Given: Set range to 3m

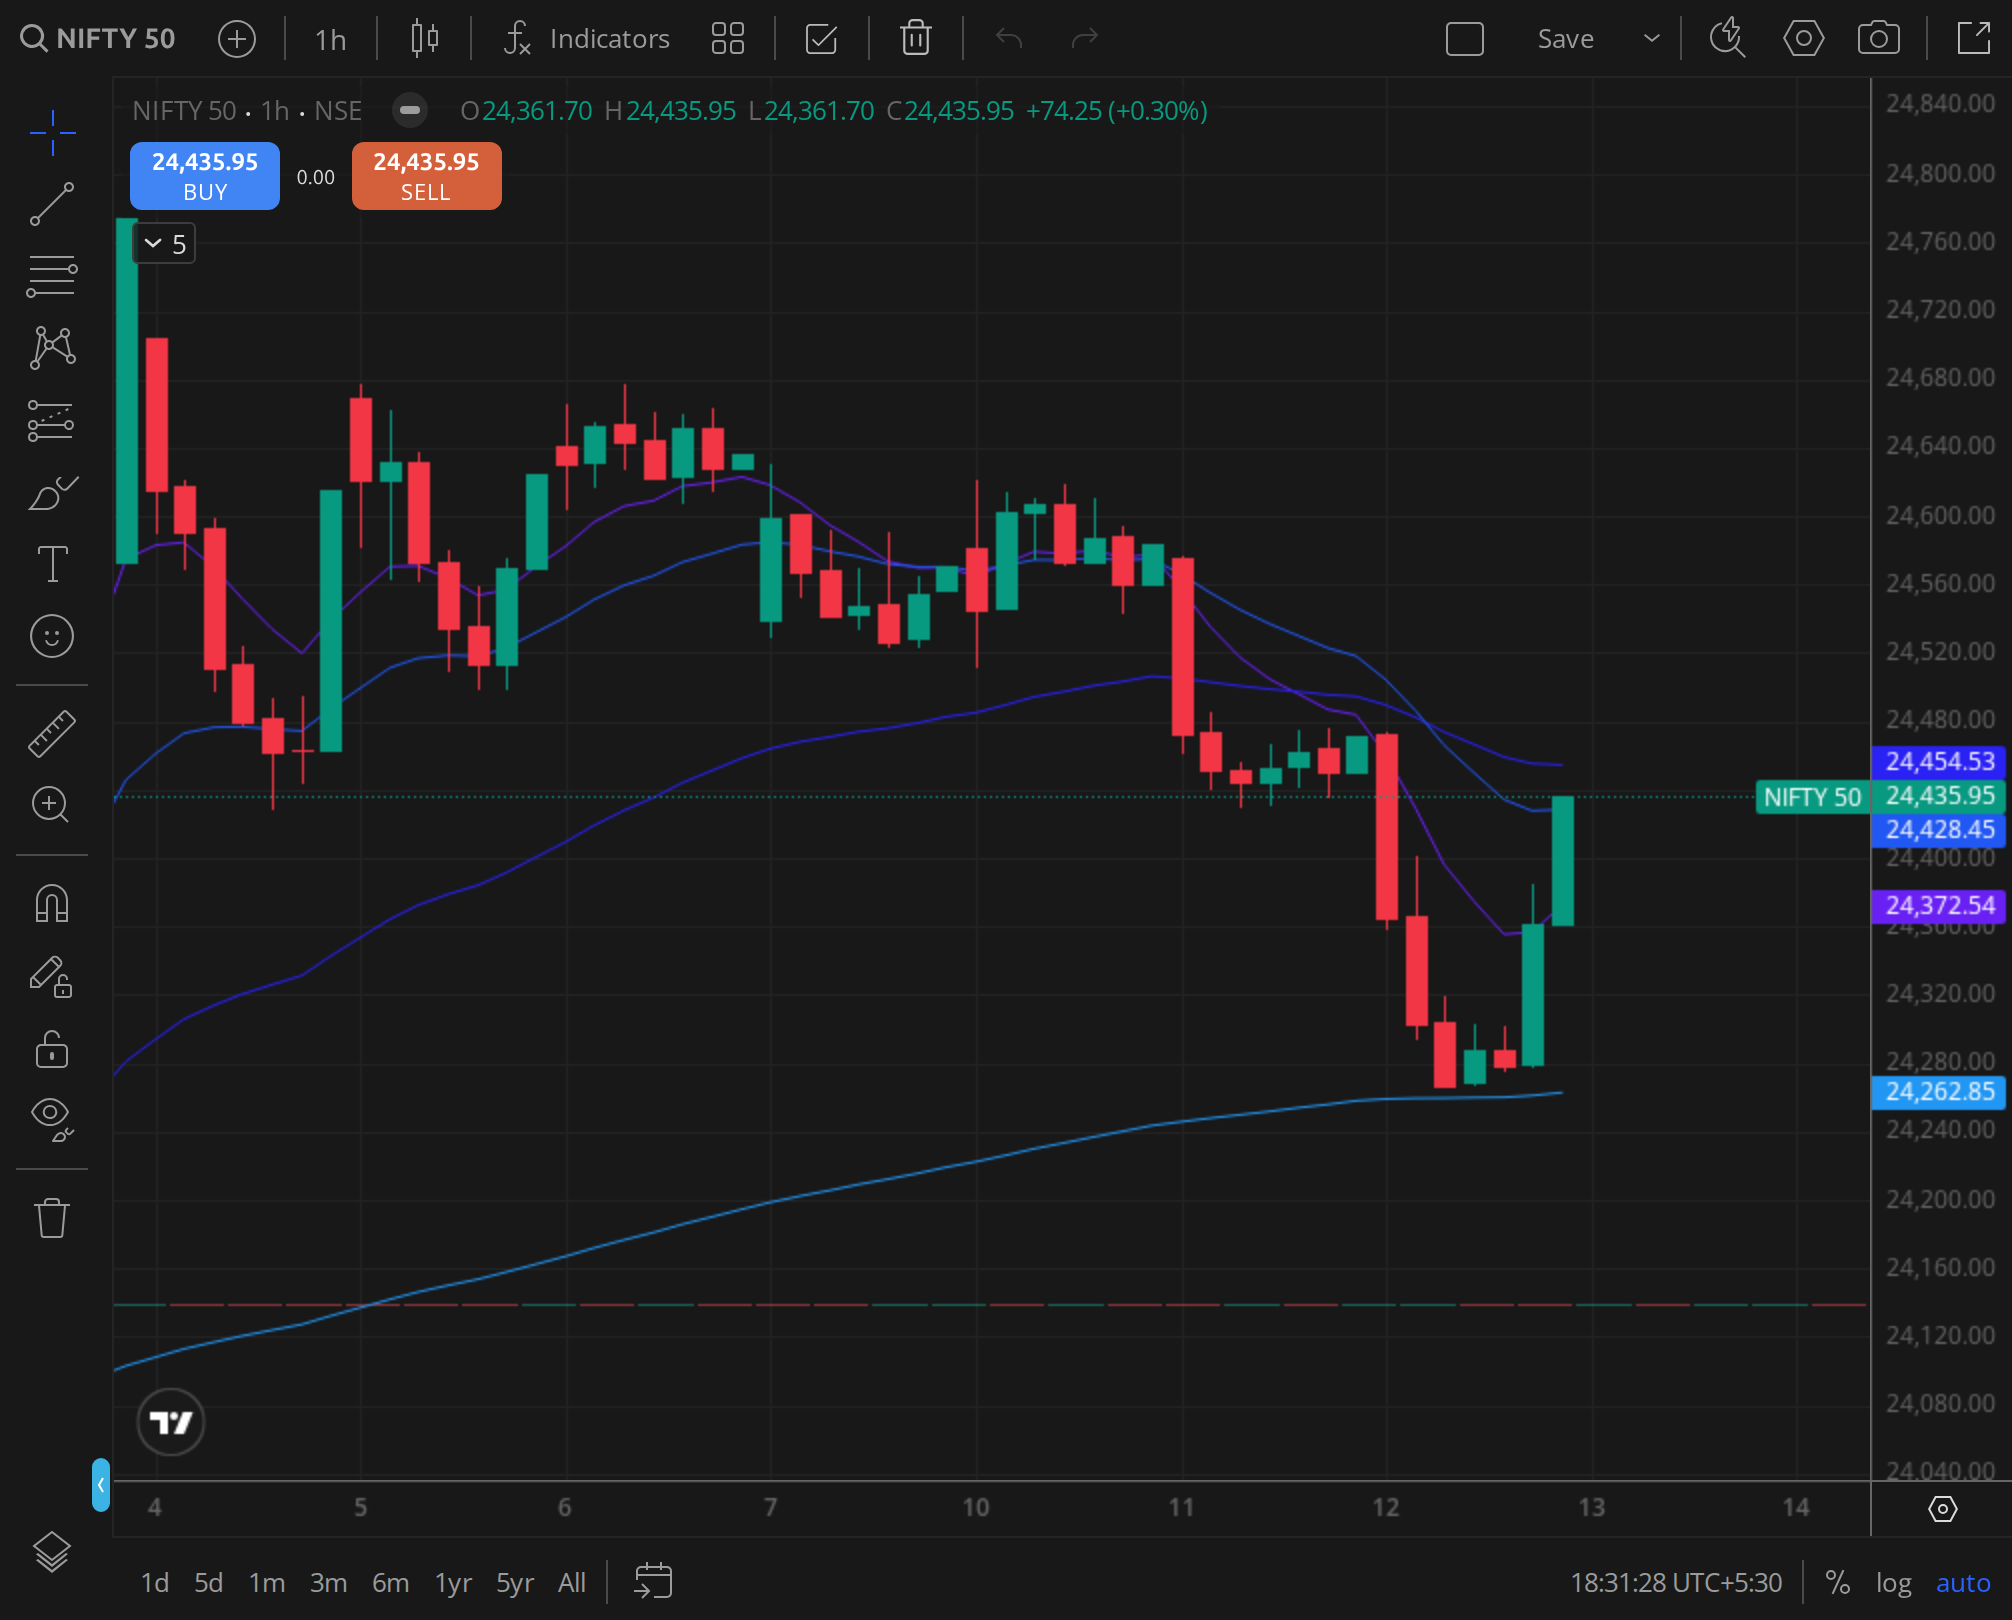Looking at the screenshot, I should (x=328, y=1583).
